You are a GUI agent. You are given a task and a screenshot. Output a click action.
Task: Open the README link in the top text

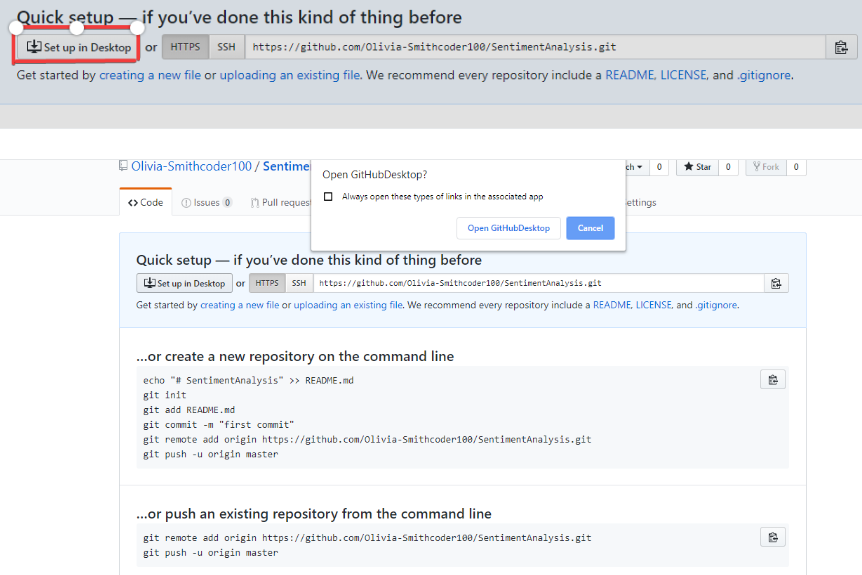tap(630, 75)
